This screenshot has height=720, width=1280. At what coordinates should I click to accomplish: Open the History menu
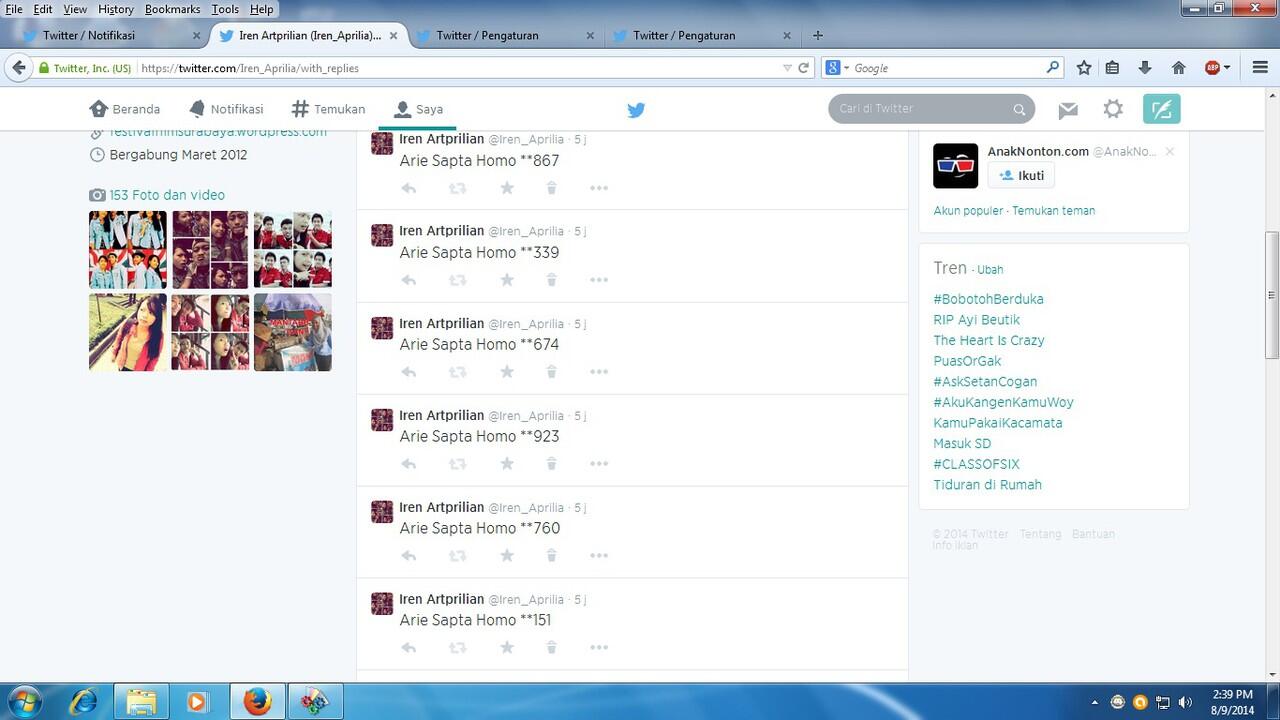(116, 9)
